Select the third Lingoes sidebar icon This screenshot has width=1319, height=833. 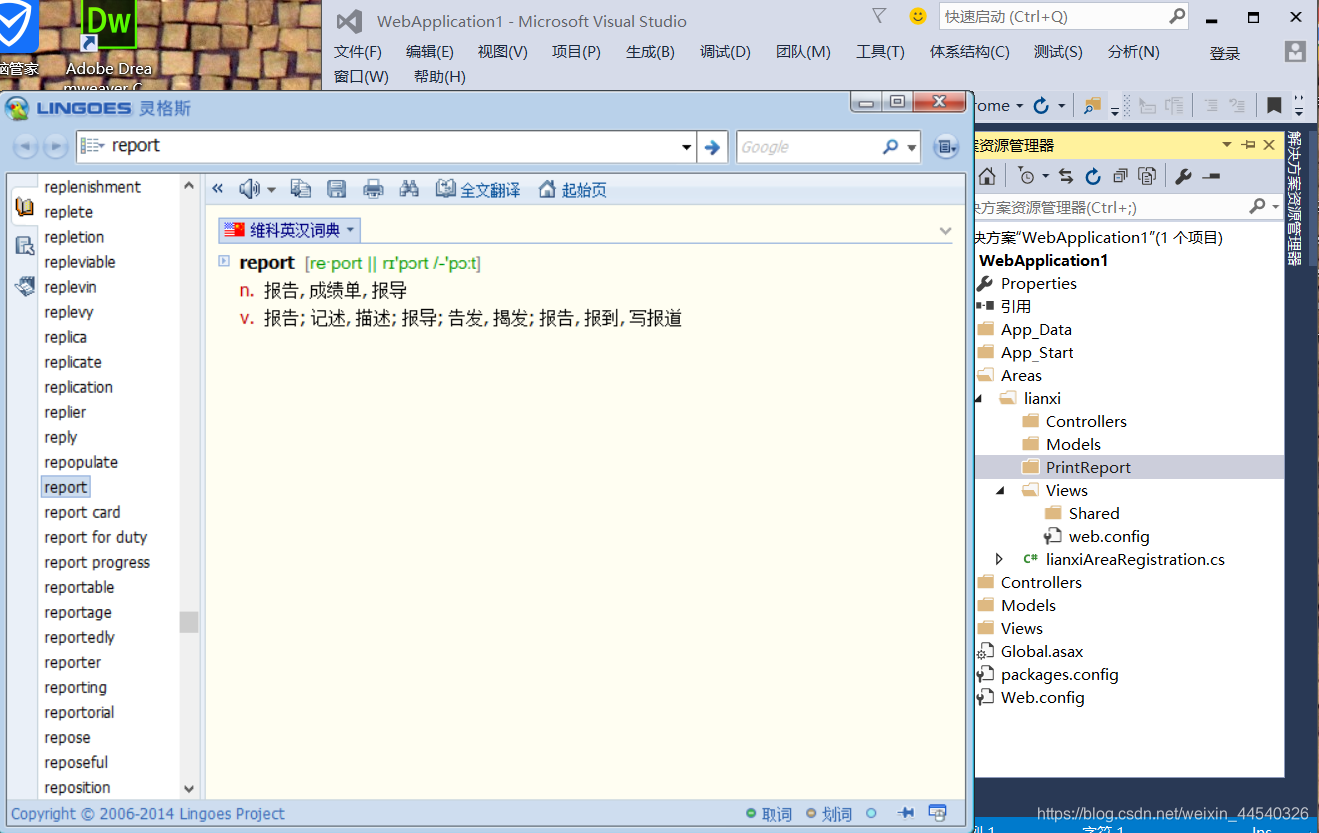[x=25, y=286]
